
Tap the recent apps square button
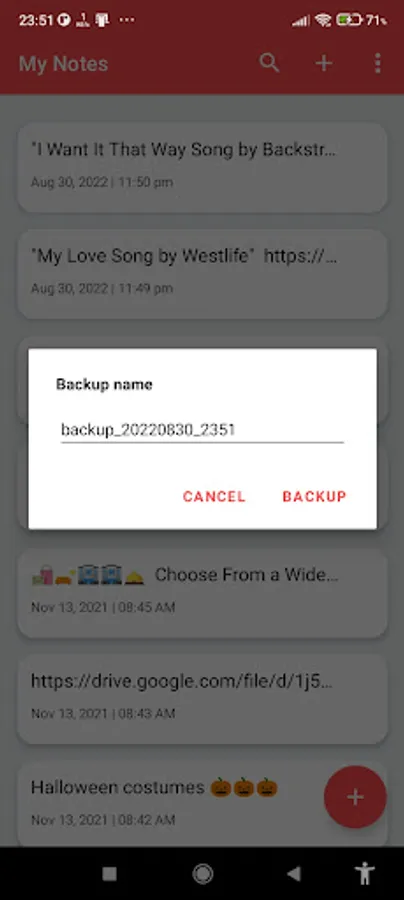tap(109, 874)
